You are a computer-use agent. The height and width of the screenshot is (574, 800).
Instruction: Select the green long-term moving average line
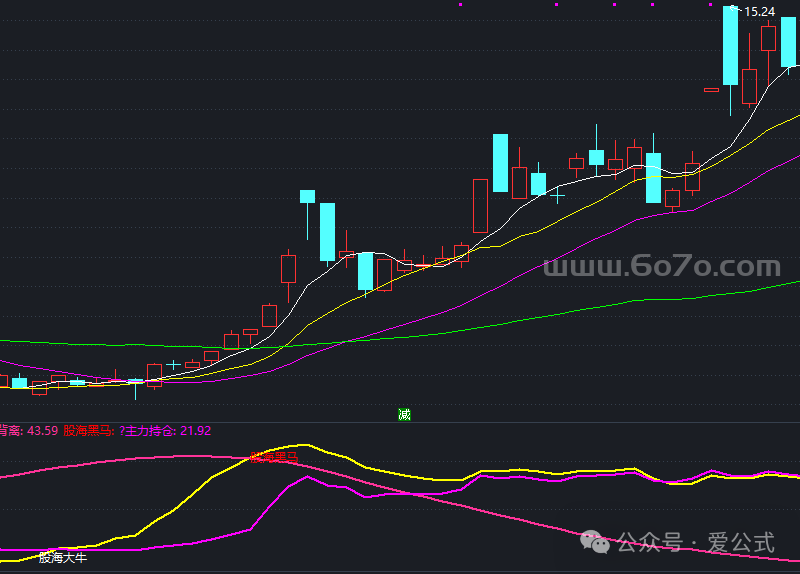(600, 303)
